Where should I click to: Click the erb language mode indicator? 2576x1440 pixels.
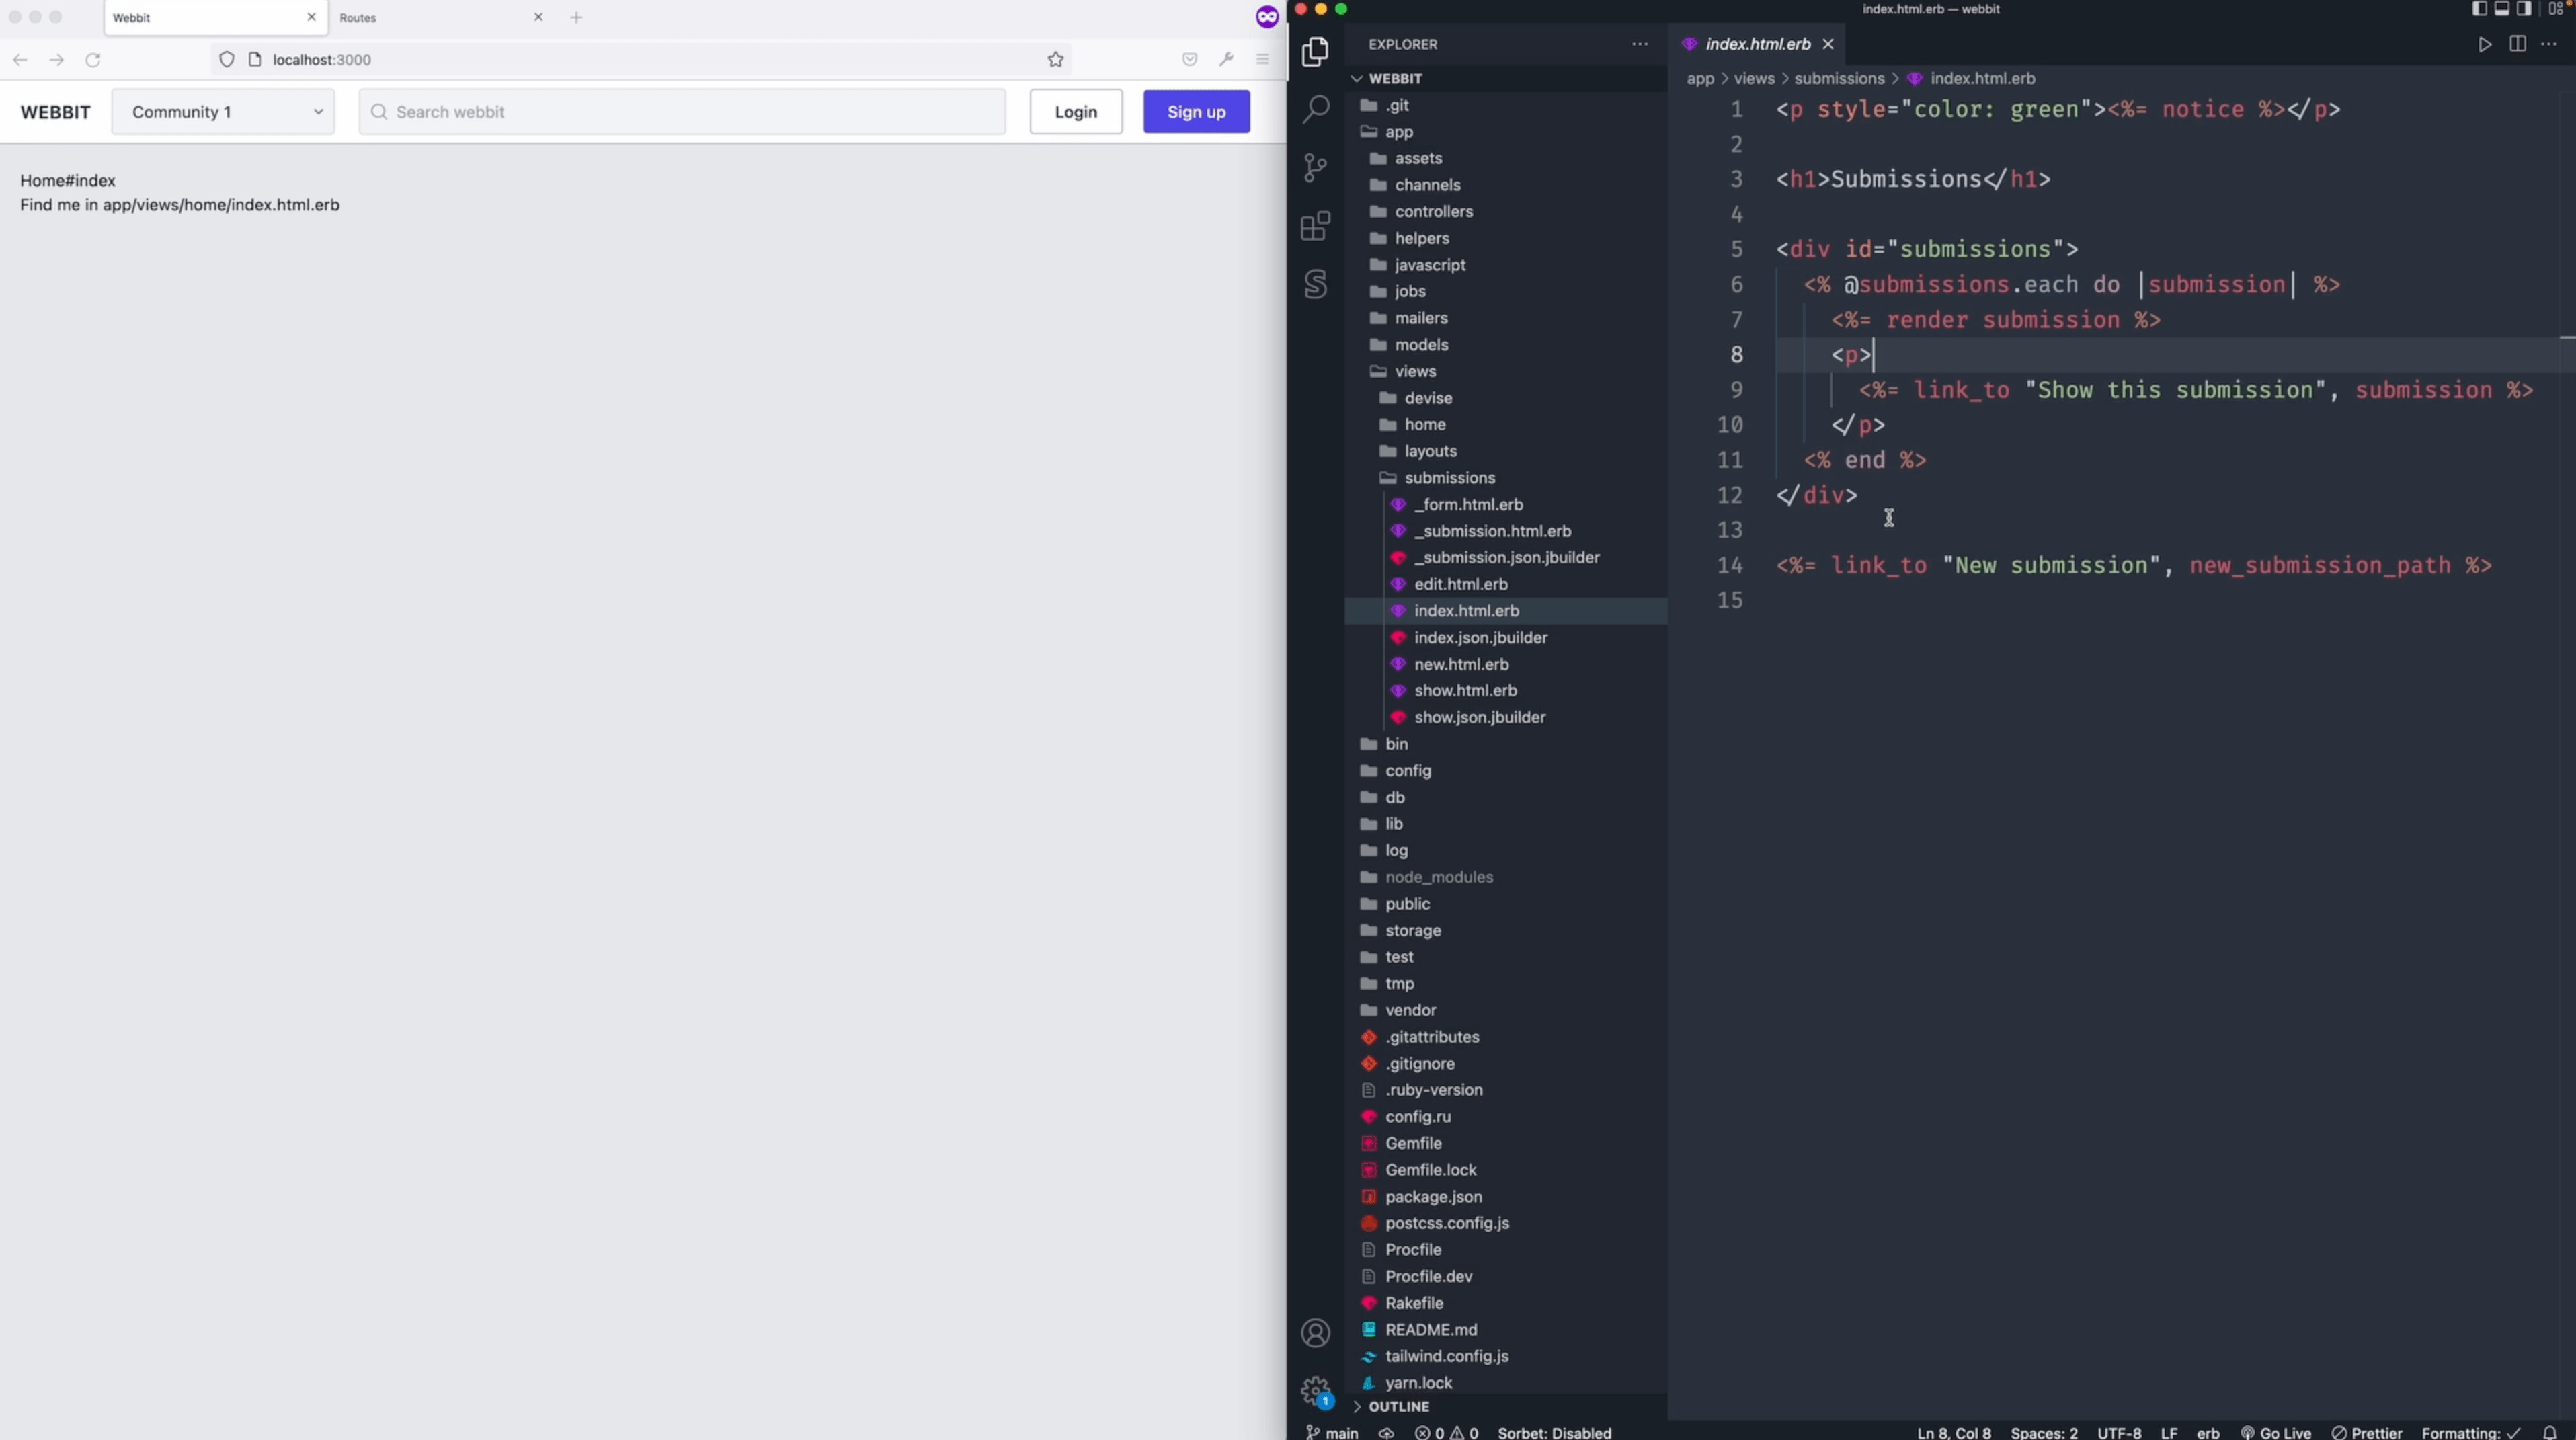point(2207,1432)
